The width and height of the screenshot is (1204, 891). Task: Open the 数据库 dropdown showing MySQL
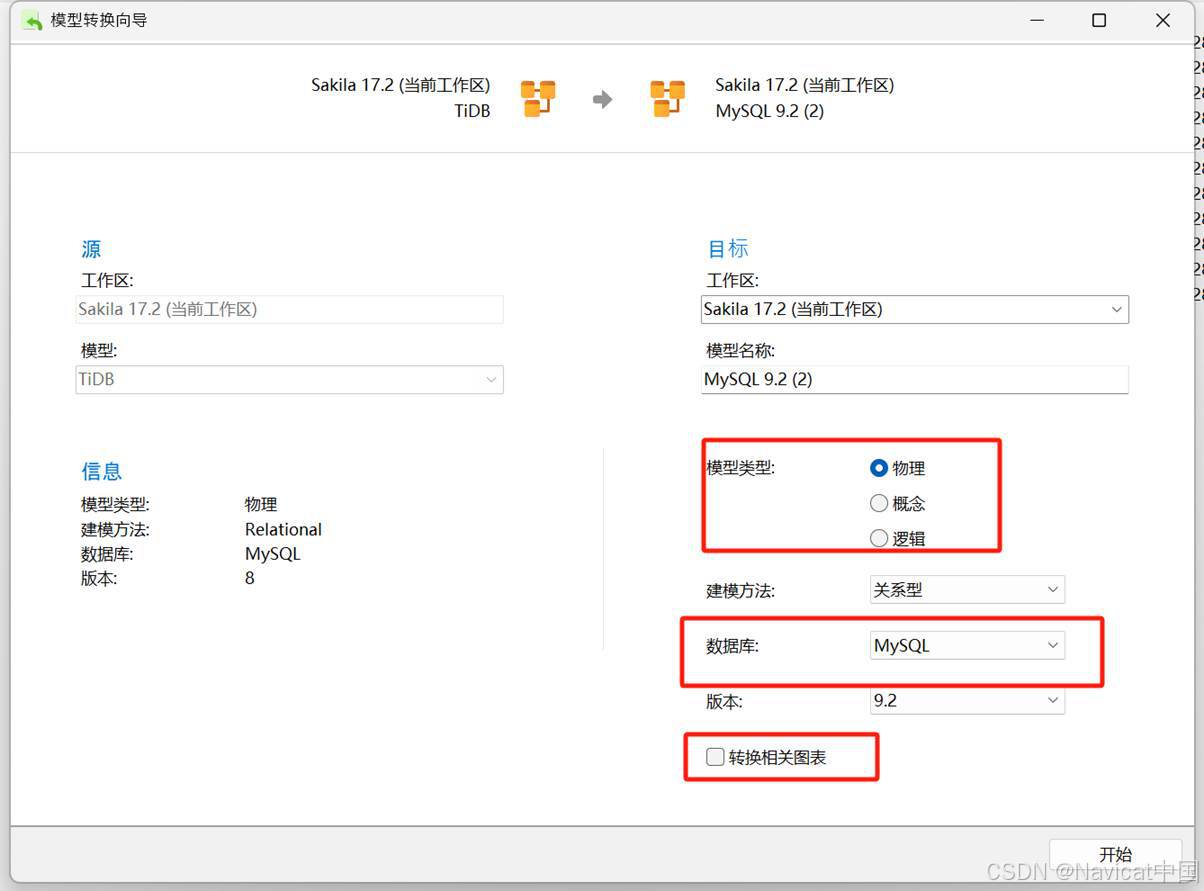pyautogui.click(x=967, y=646)
